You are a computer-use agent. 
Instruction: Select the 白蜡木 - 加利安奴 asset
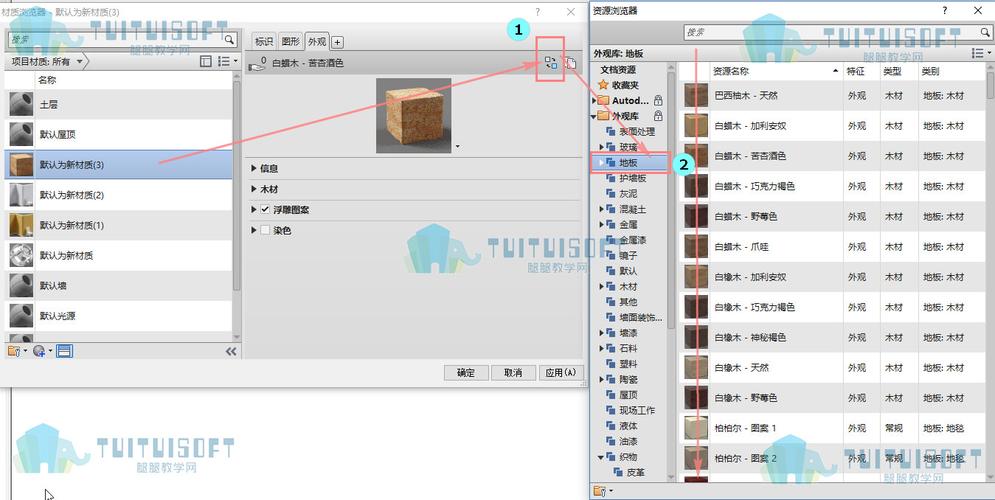(x=833, y=126)
